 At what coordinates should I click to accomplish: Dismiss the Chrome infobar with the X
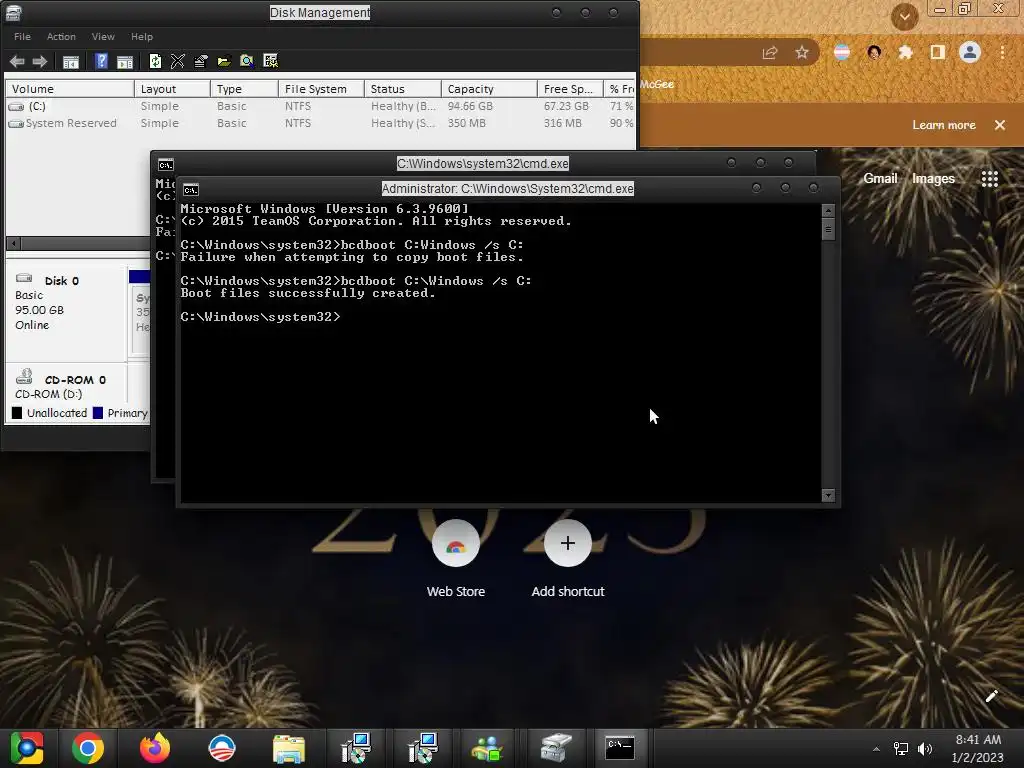(x=1000, y=125)
